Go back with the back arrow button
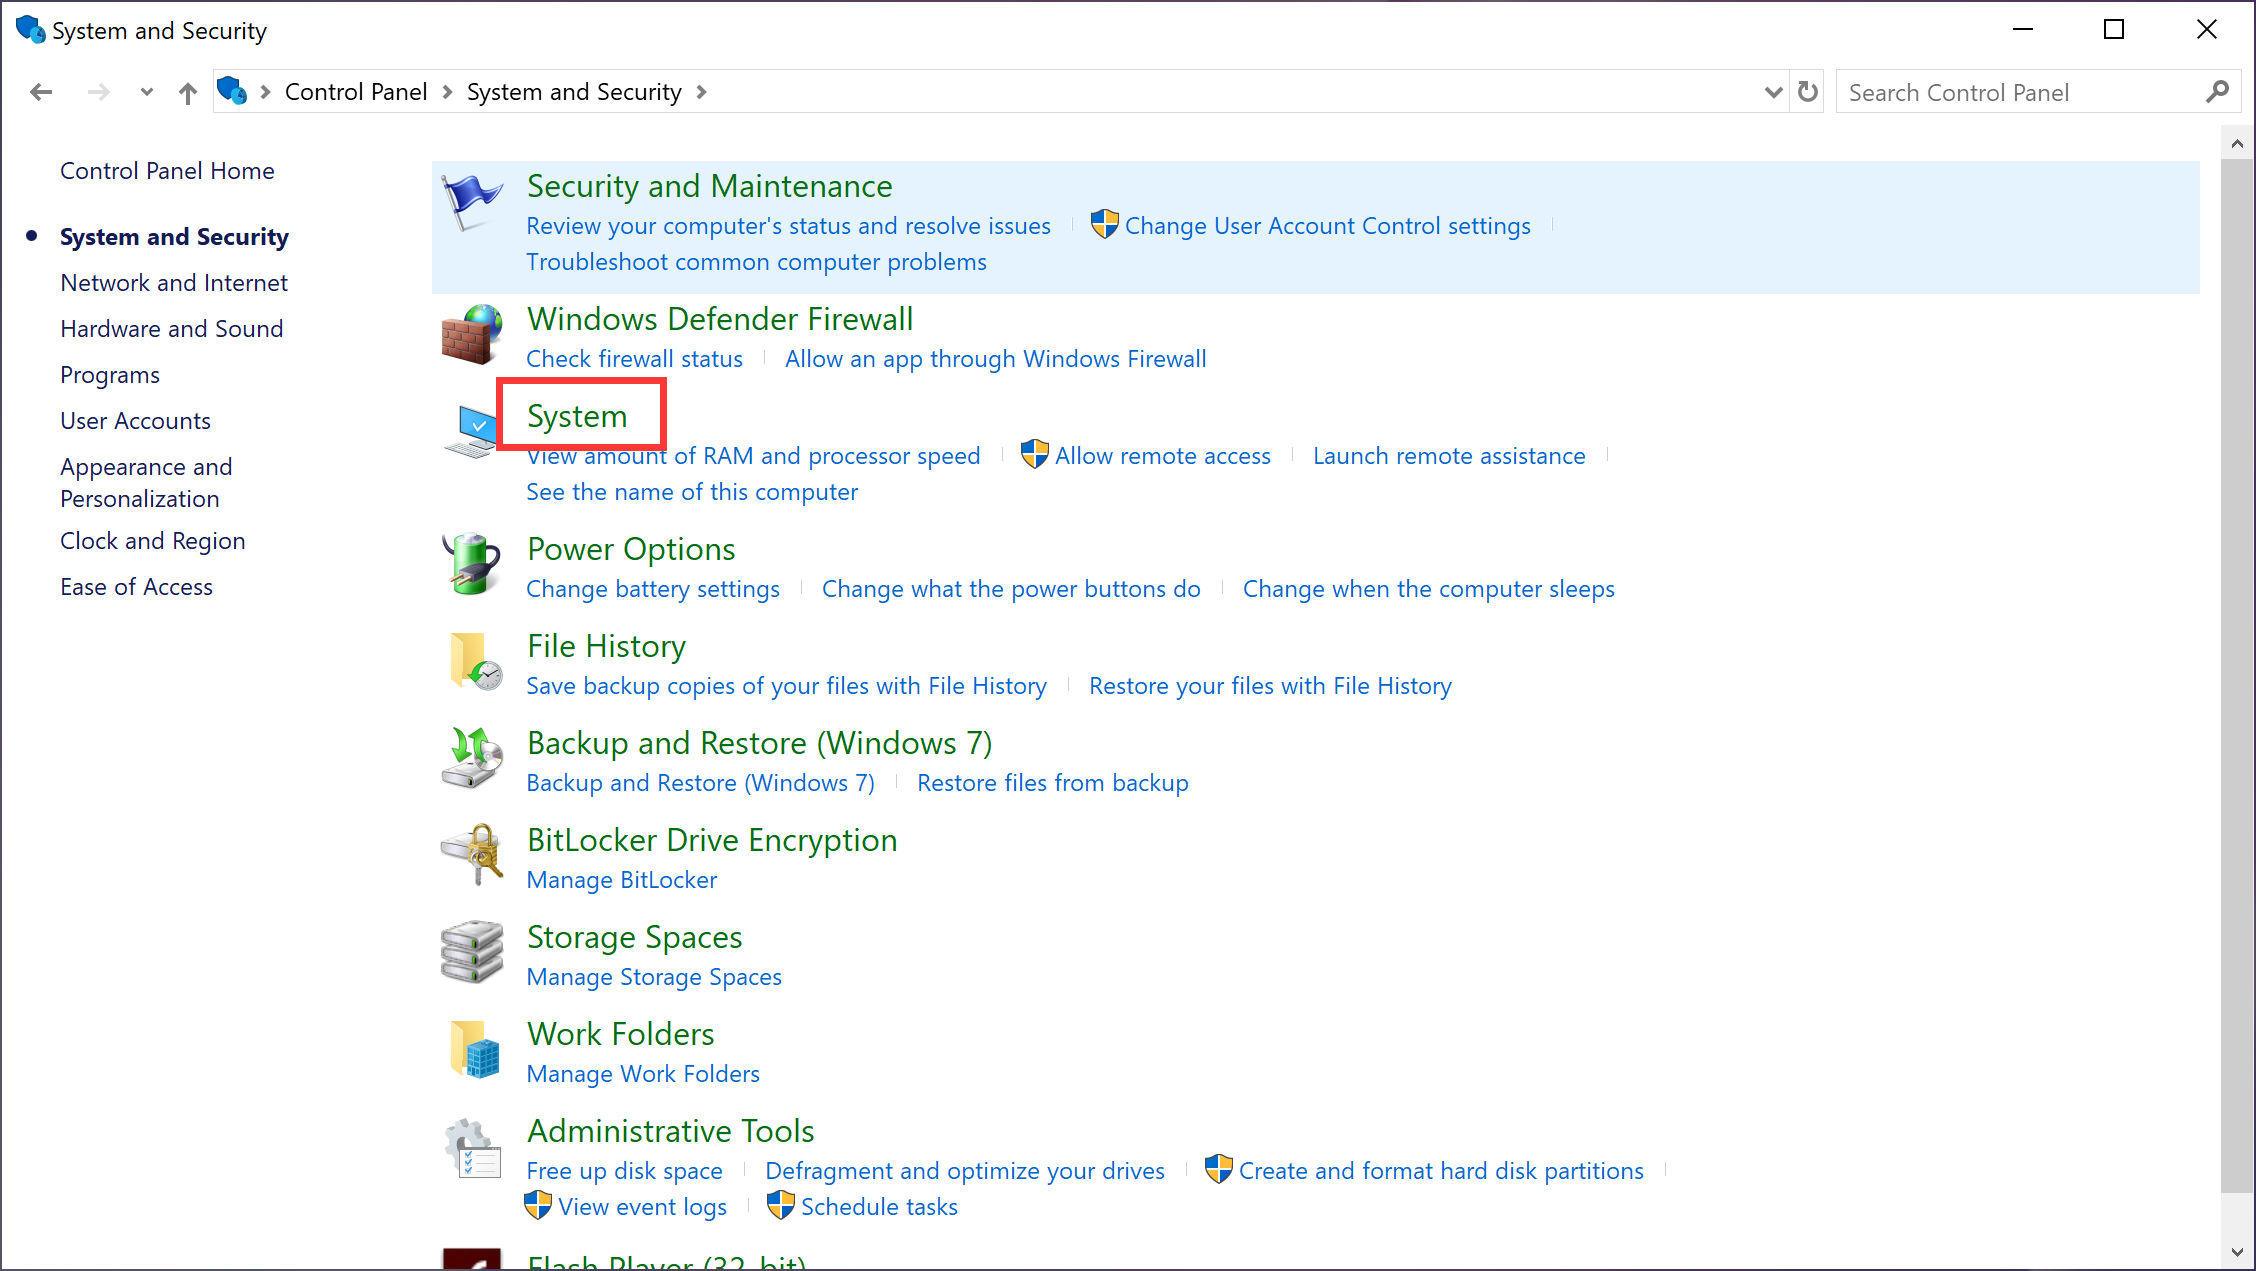 (x=41, y=92)
